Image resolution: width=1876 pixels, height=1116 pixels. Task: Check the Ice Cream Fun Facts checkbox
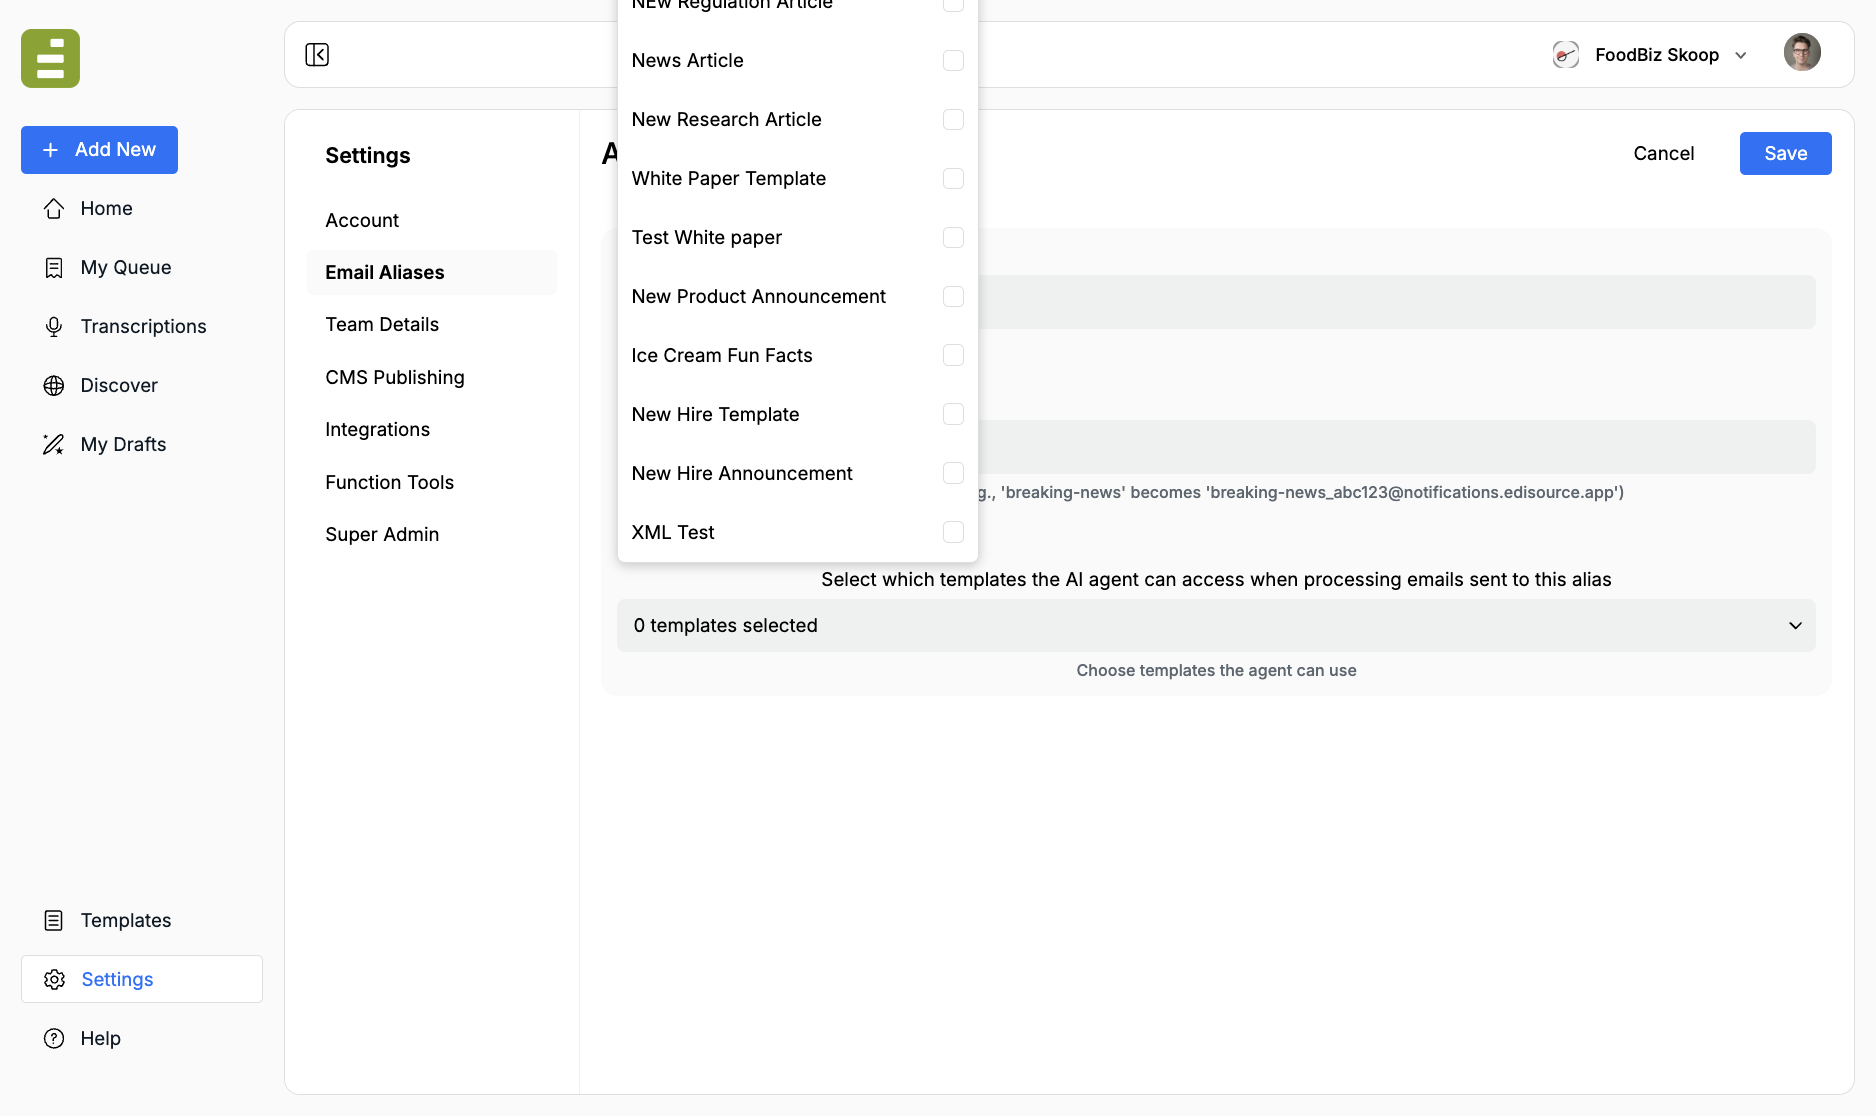click(x=954, y=356)
